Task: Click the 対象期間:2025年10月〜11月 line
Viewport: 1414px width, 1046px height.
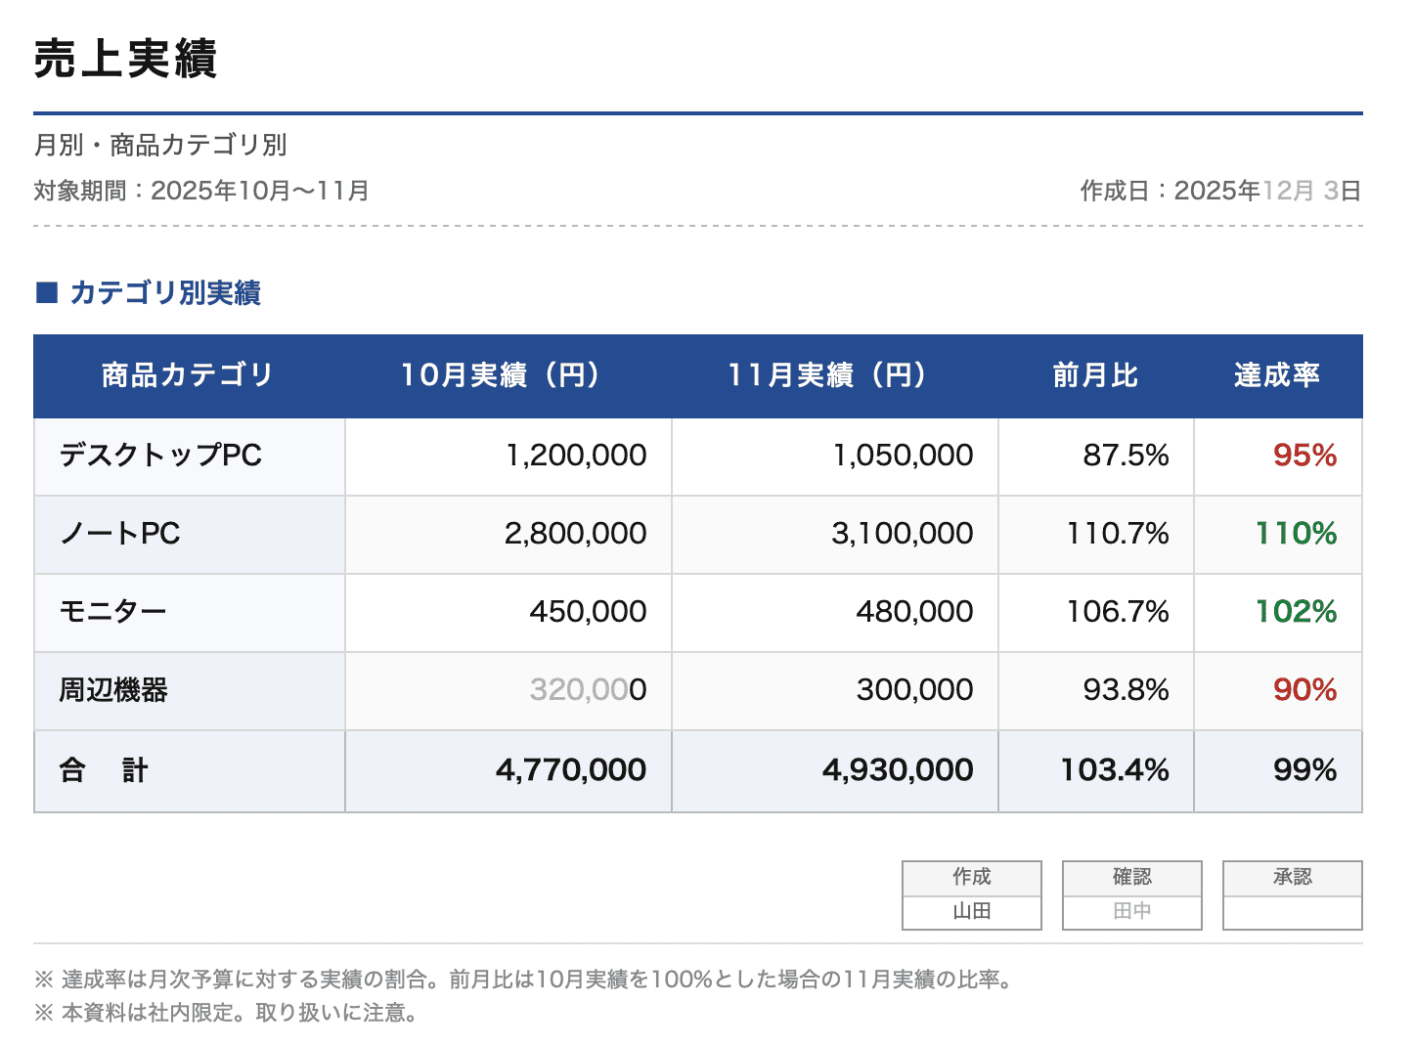Action: (201, 190)
